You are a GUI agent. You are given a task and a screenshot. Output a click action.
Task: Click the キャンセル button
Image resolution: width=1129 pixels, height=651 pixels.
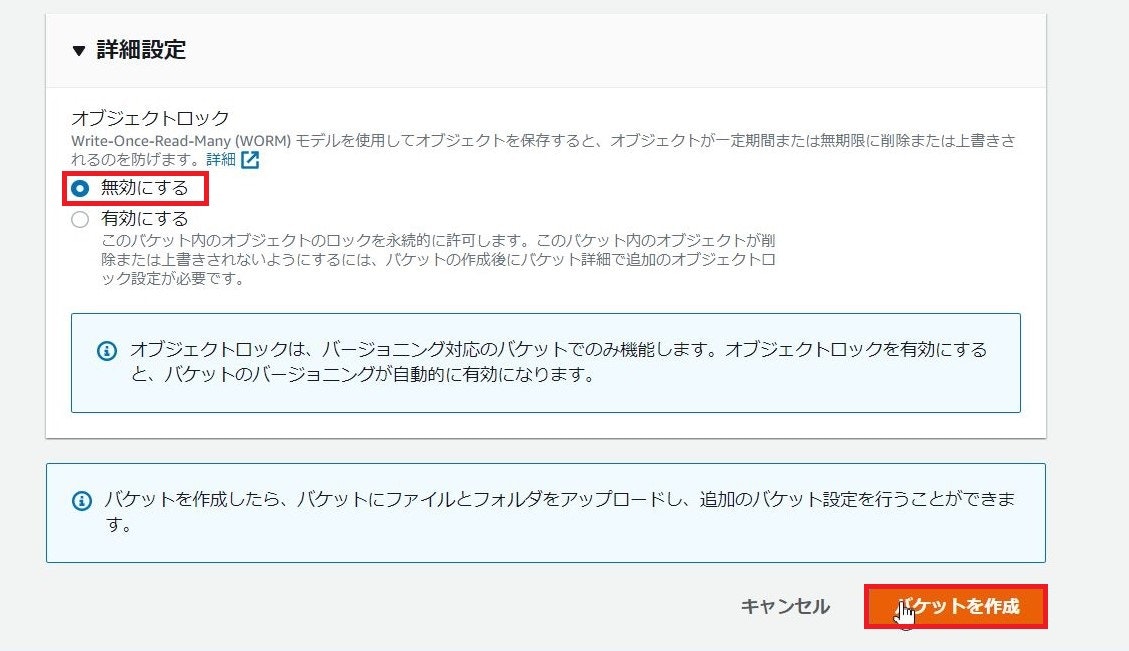785,606
